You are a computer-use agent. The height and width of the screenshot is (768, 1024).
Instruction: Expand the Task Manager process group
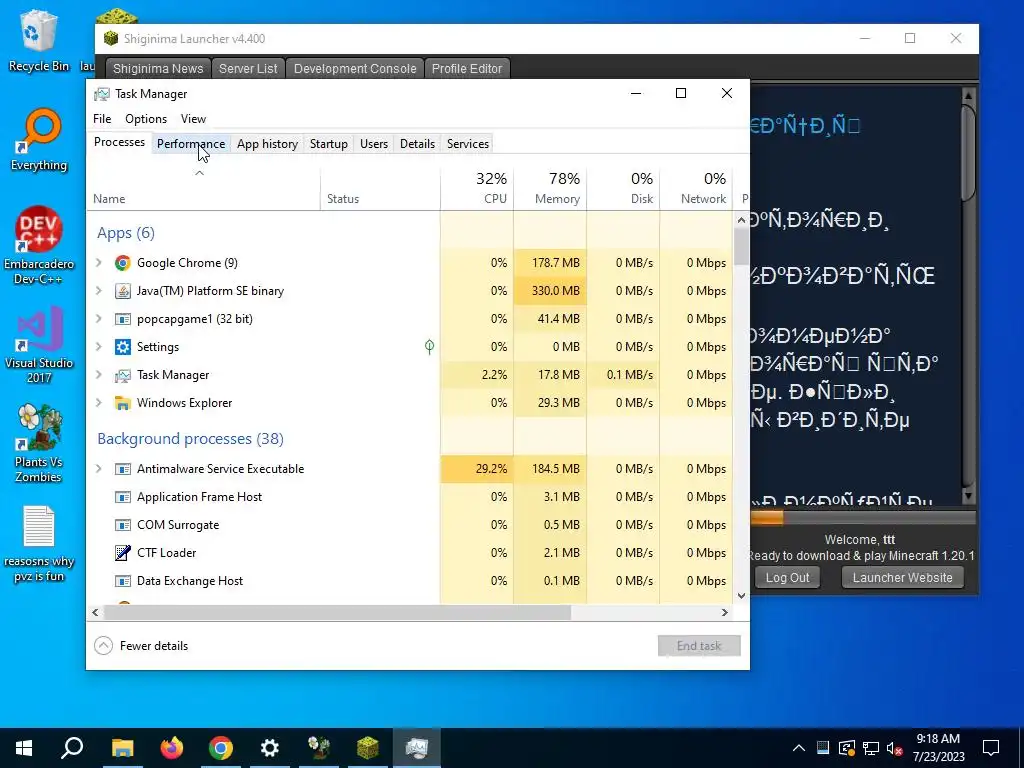[99, 375]
